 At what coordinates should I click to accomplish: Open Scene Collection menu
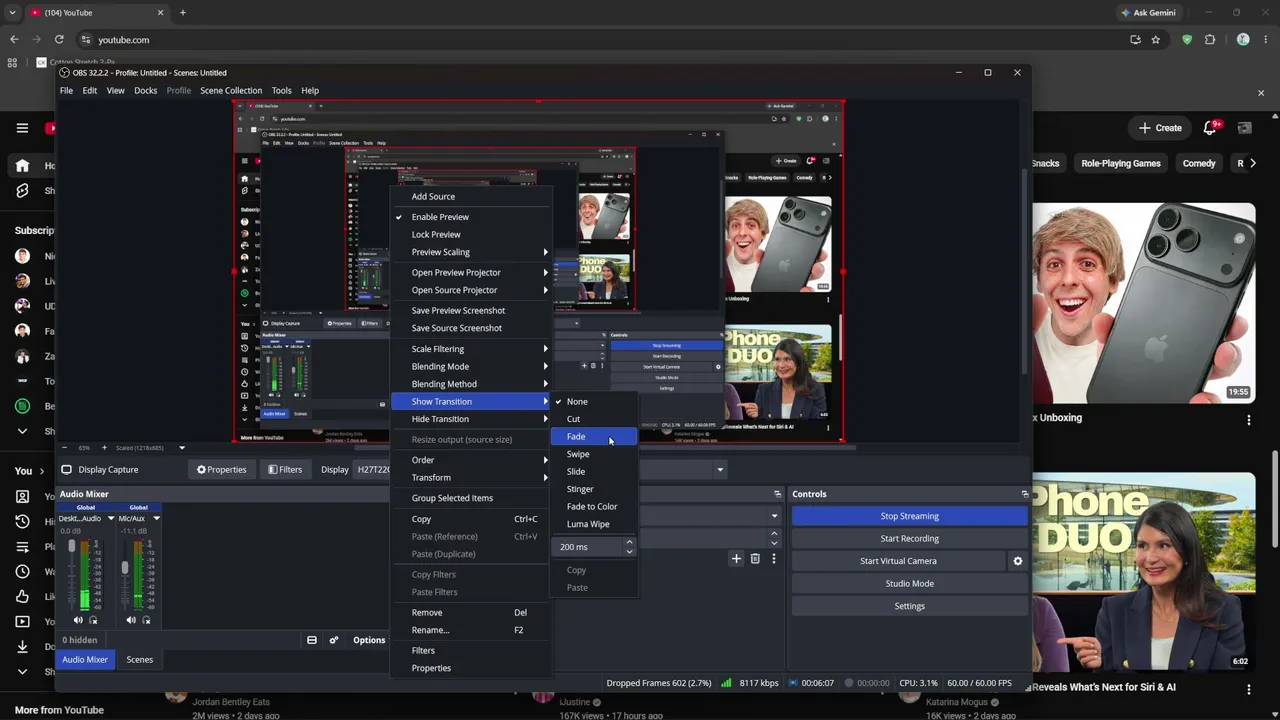(231, 91)
